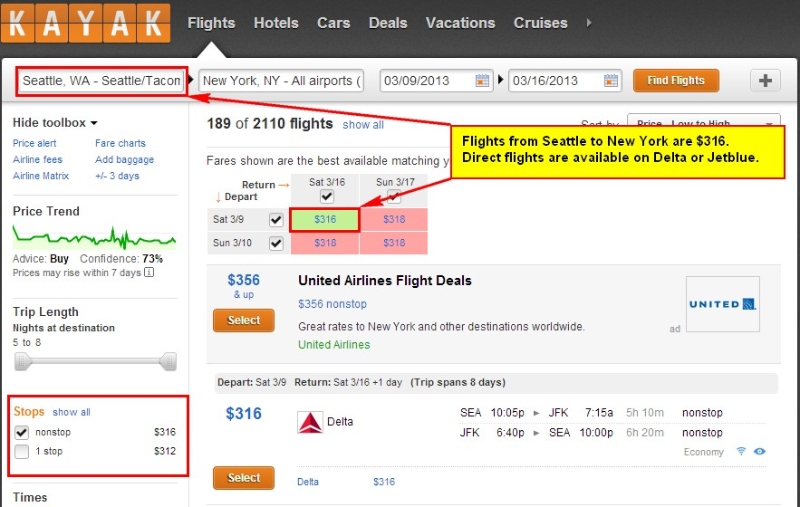Viewport: 800px width, 507px height.
Task: Click the Find Flights button
Action: pos(676,81)
